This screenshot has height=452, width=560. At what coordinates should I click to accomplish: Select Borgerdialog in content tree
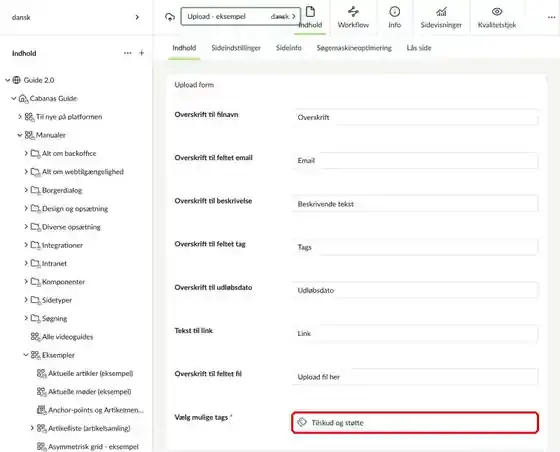tap(62, 190)
